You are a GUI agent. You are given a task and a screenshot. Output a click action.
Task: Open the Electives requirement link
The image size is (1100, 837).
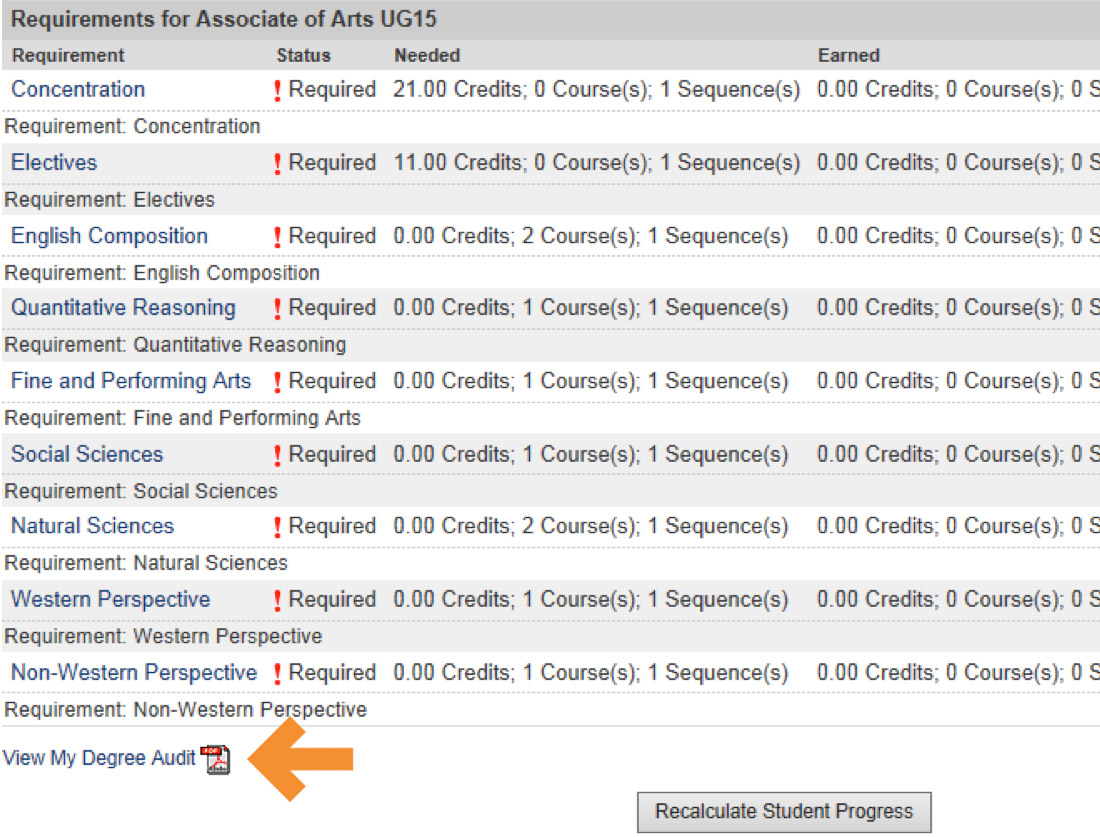tap(54, 162)
